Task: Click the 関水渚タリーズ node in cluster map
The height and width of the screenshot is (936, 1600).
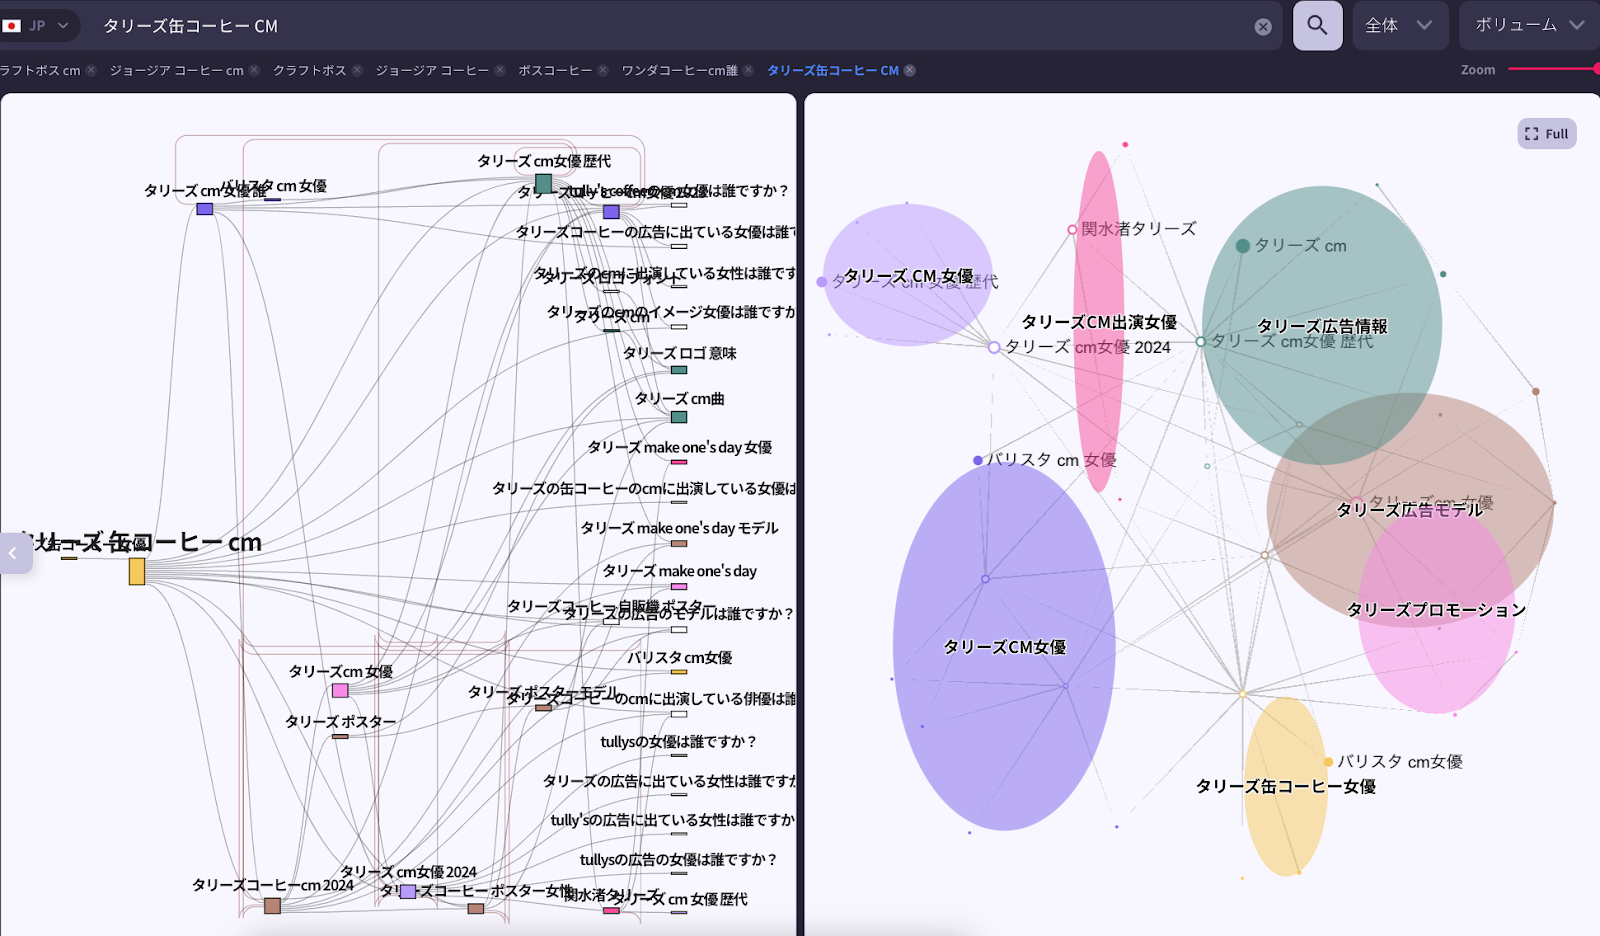Action: (1072, 229)
